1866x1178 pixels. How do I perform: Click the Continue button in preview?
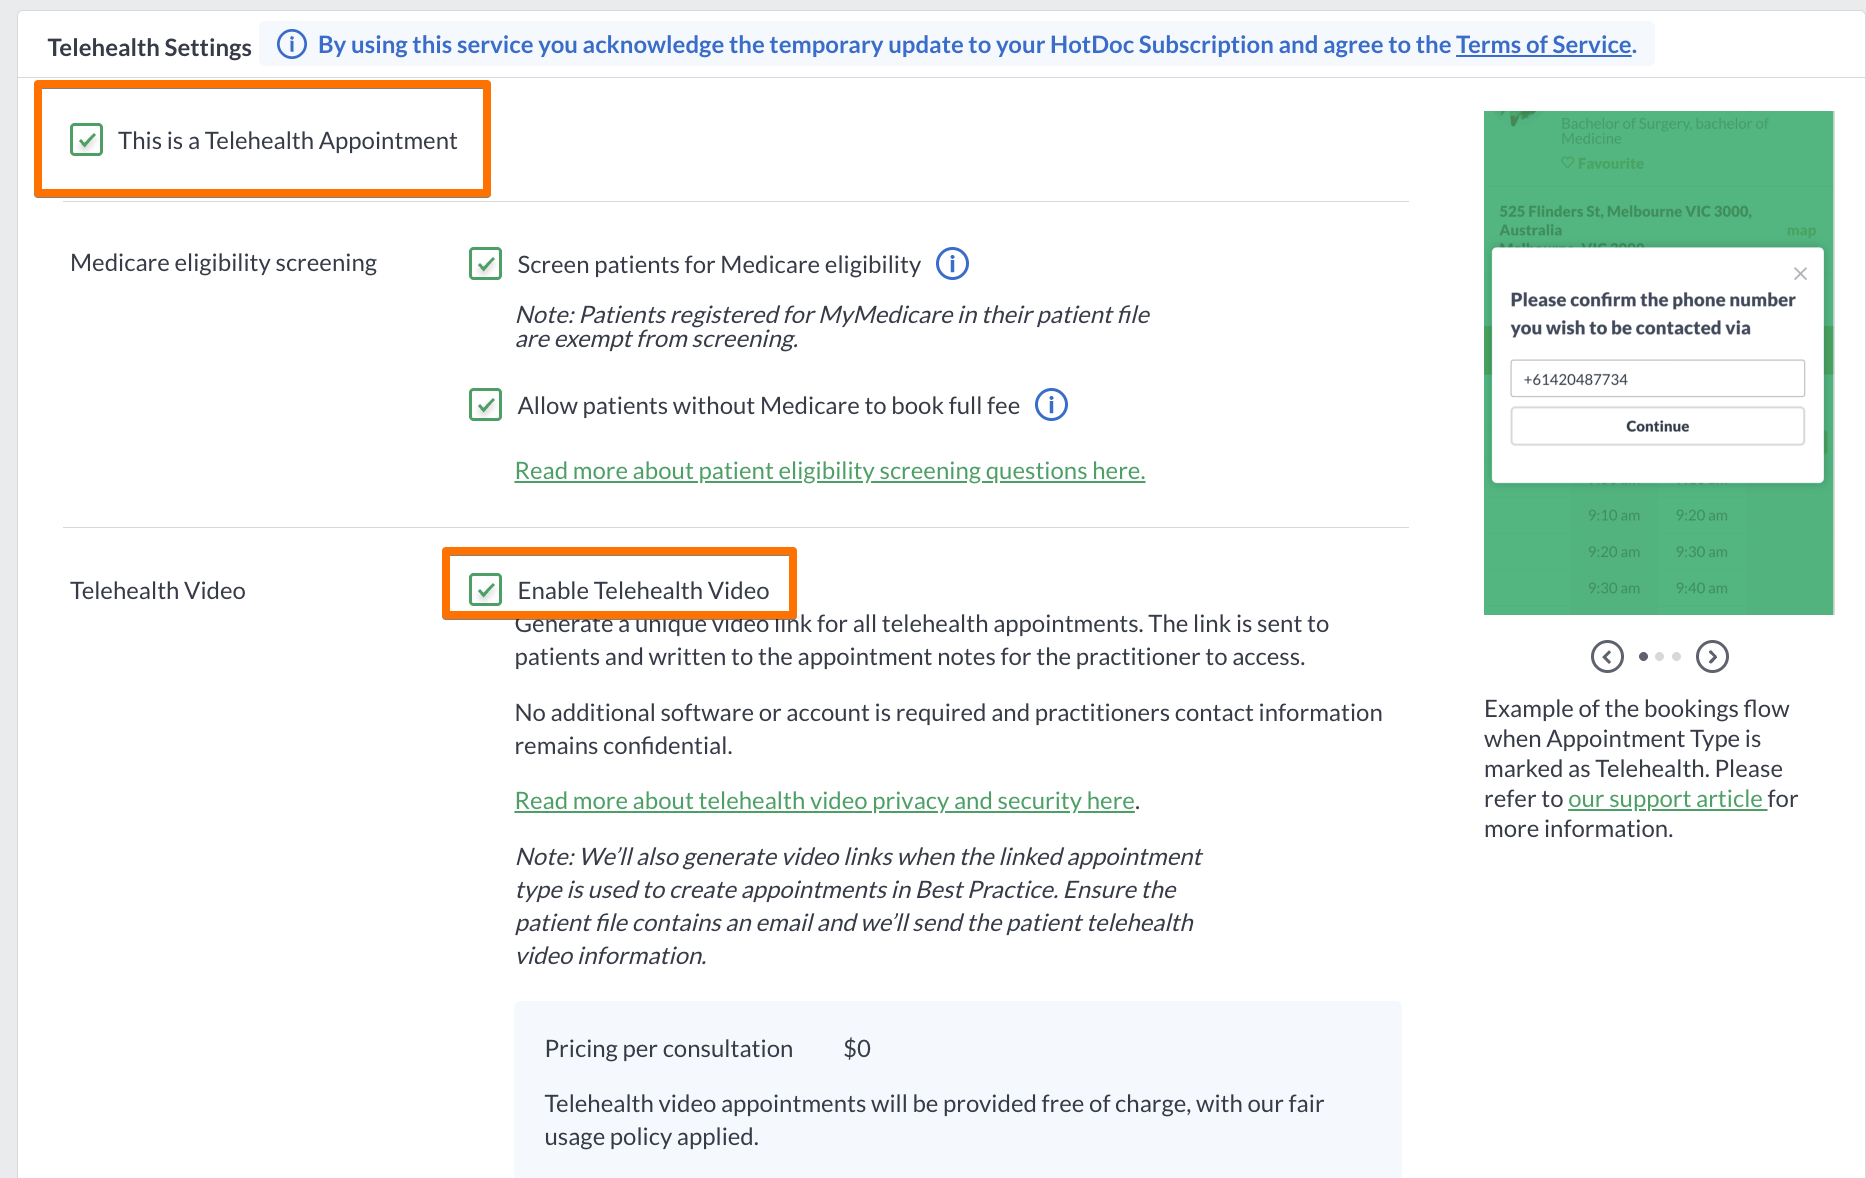[x=1657, y=426]
